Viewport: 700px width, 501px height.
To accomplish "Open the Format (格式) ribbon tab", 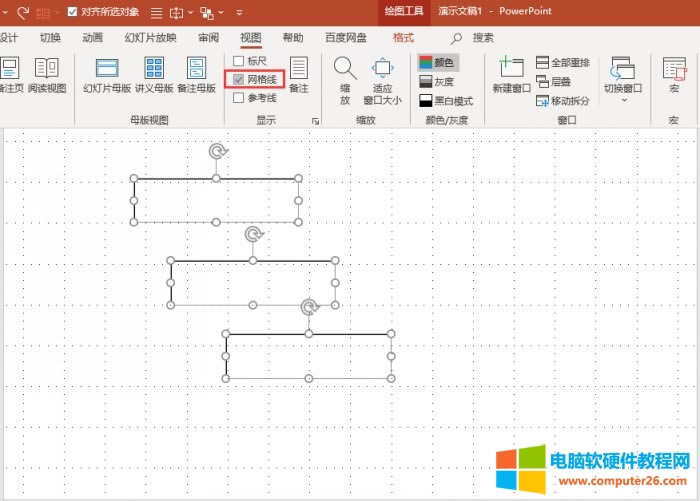I will click(403, 38).
